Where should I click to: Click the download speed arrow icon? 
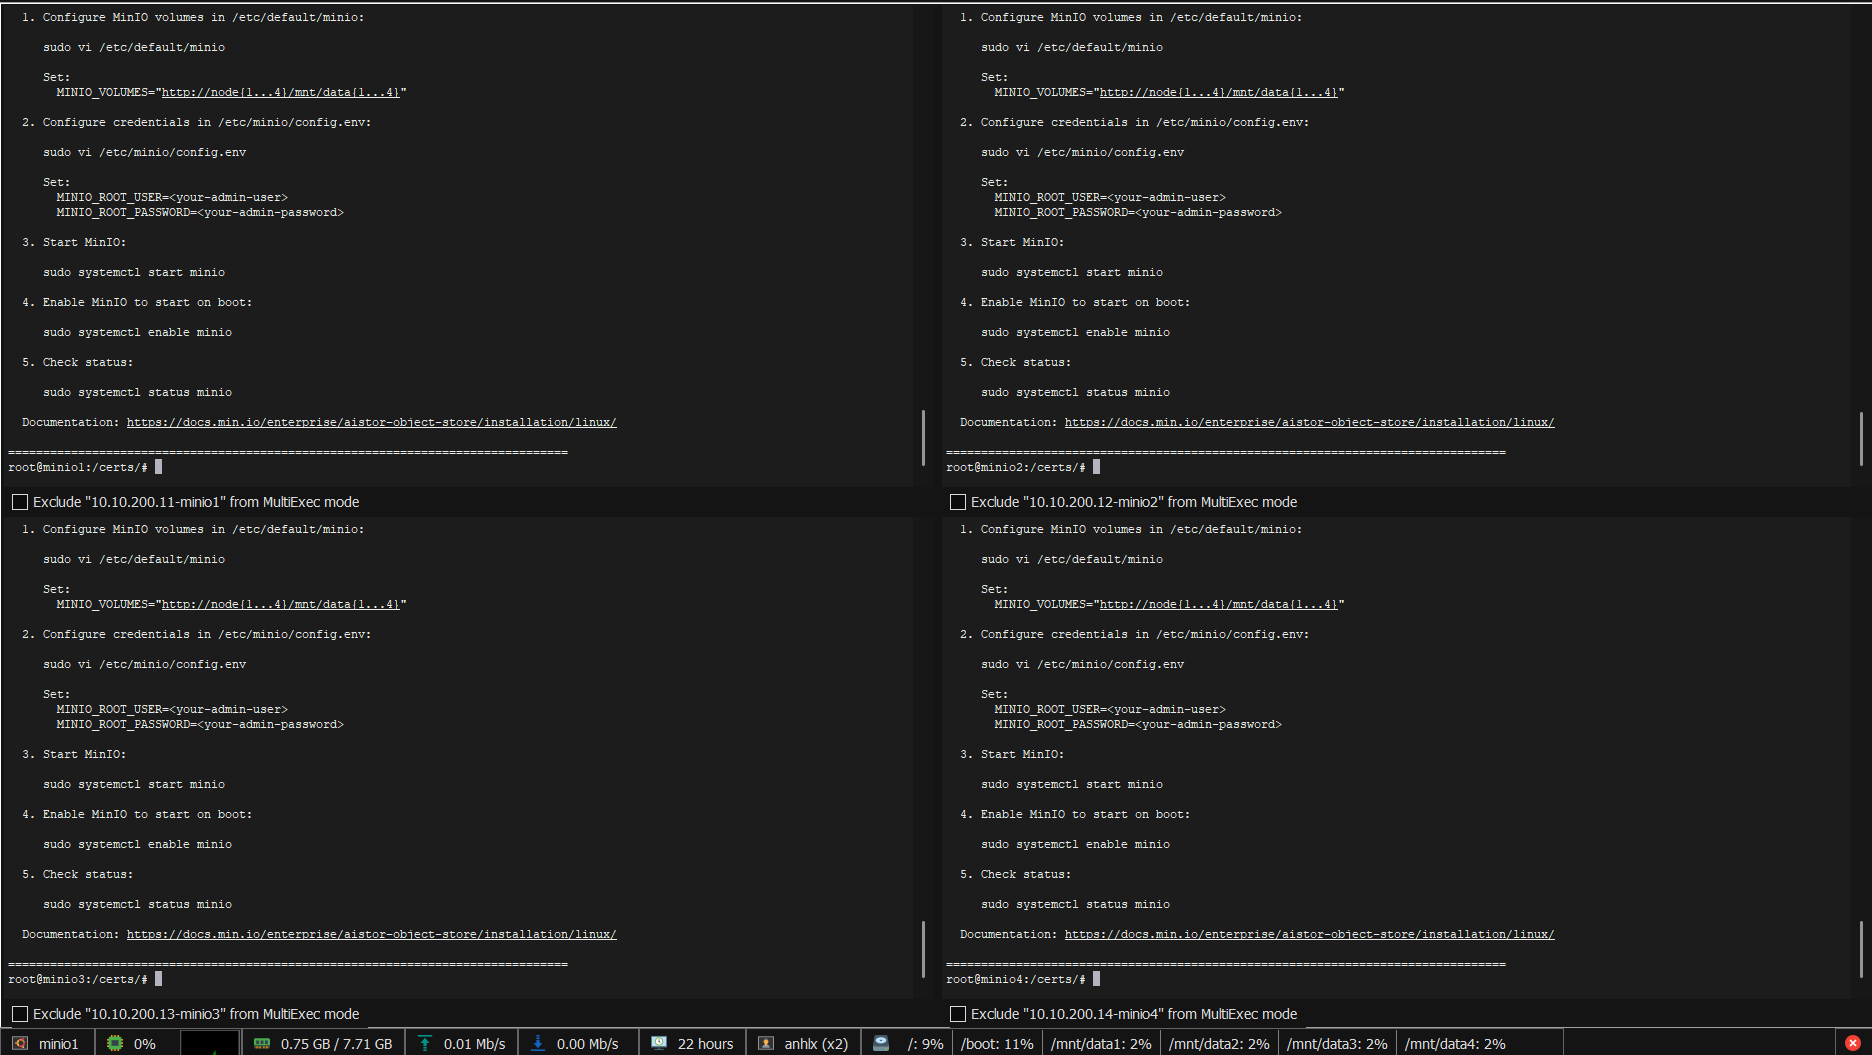click(x=538, y=1043)
